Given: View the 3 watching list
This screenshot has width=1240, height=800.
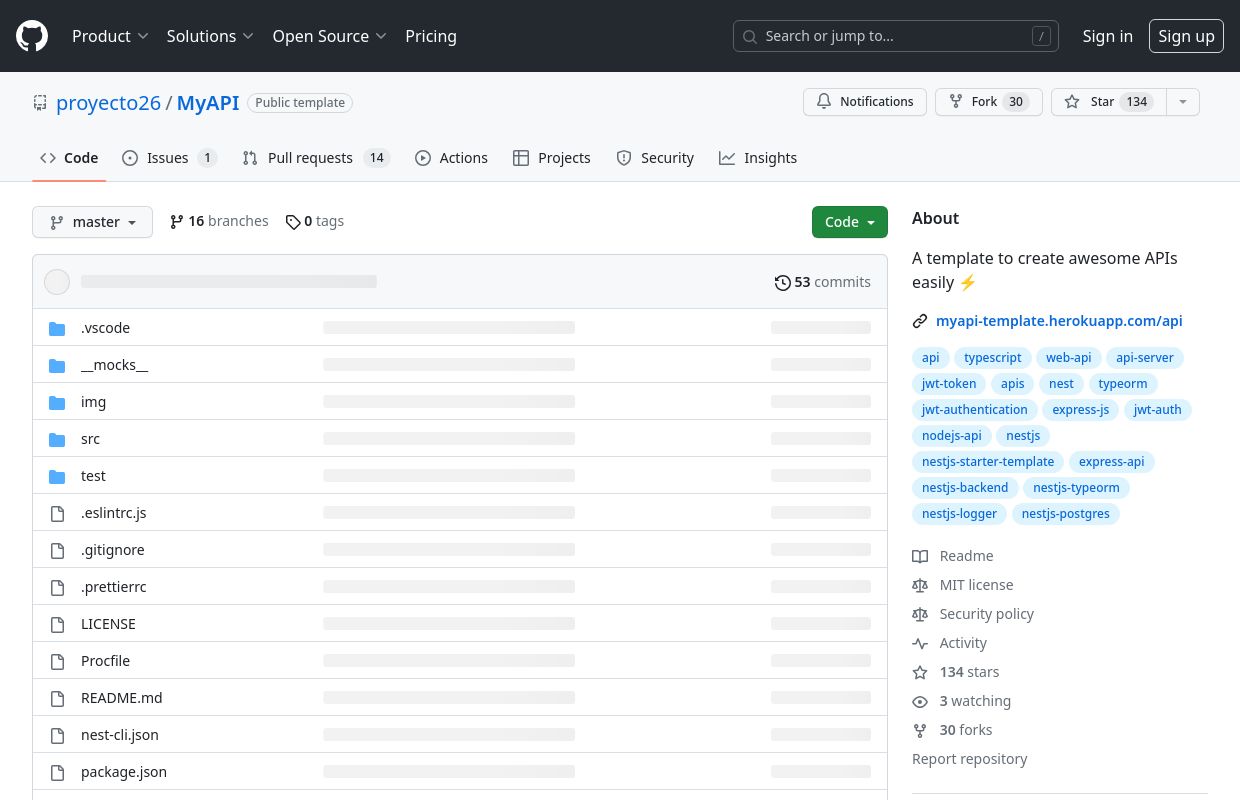Looking at the screenshot, I should (x=962, y=701).
